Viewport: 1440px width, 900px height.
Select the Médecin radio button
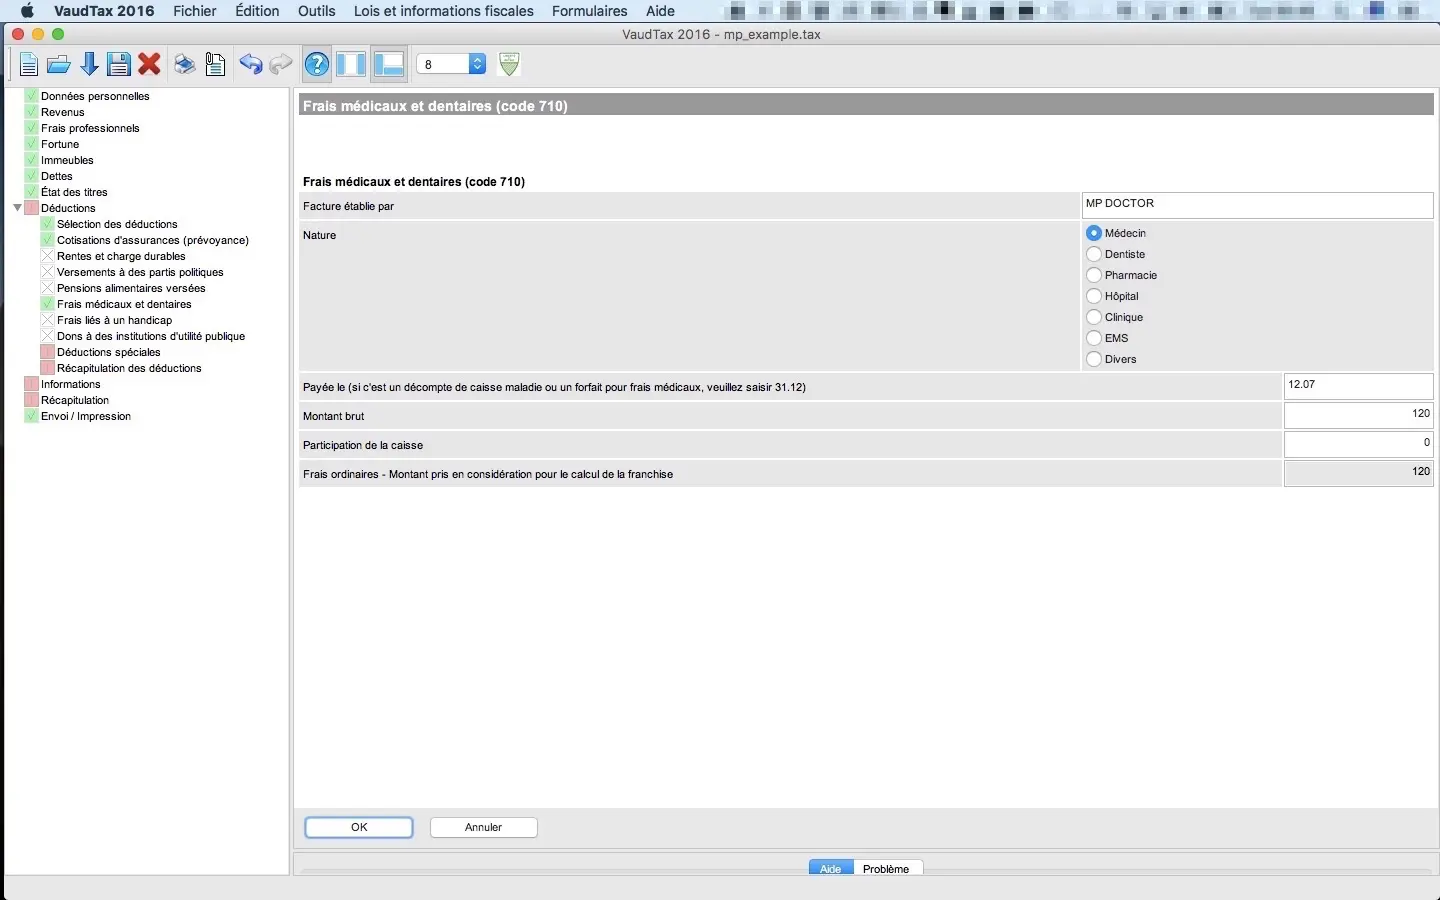[x=1094, y=233]
